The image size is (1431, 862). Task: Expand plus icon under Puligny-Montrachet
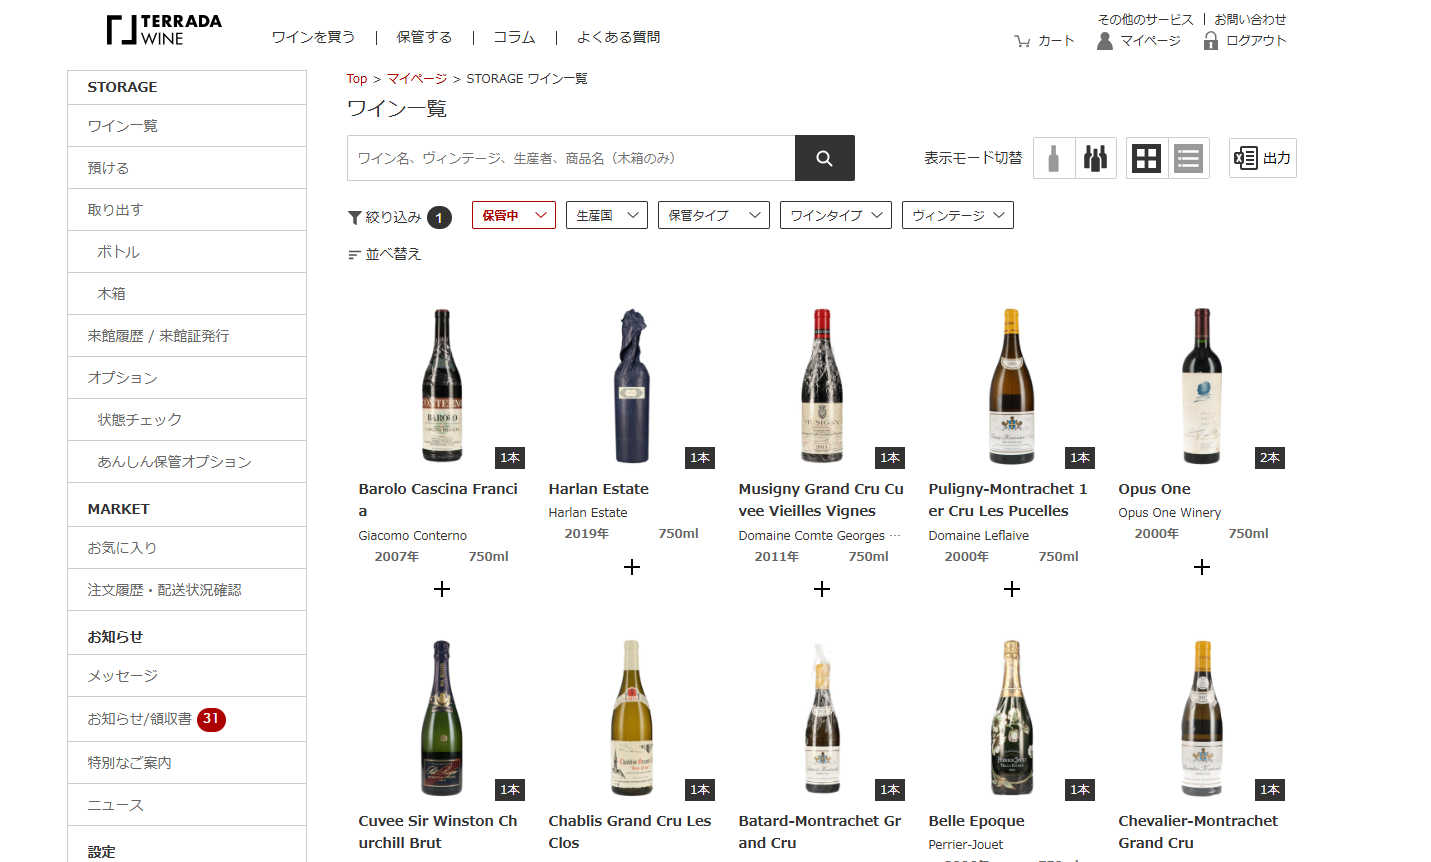[1012, 589]
